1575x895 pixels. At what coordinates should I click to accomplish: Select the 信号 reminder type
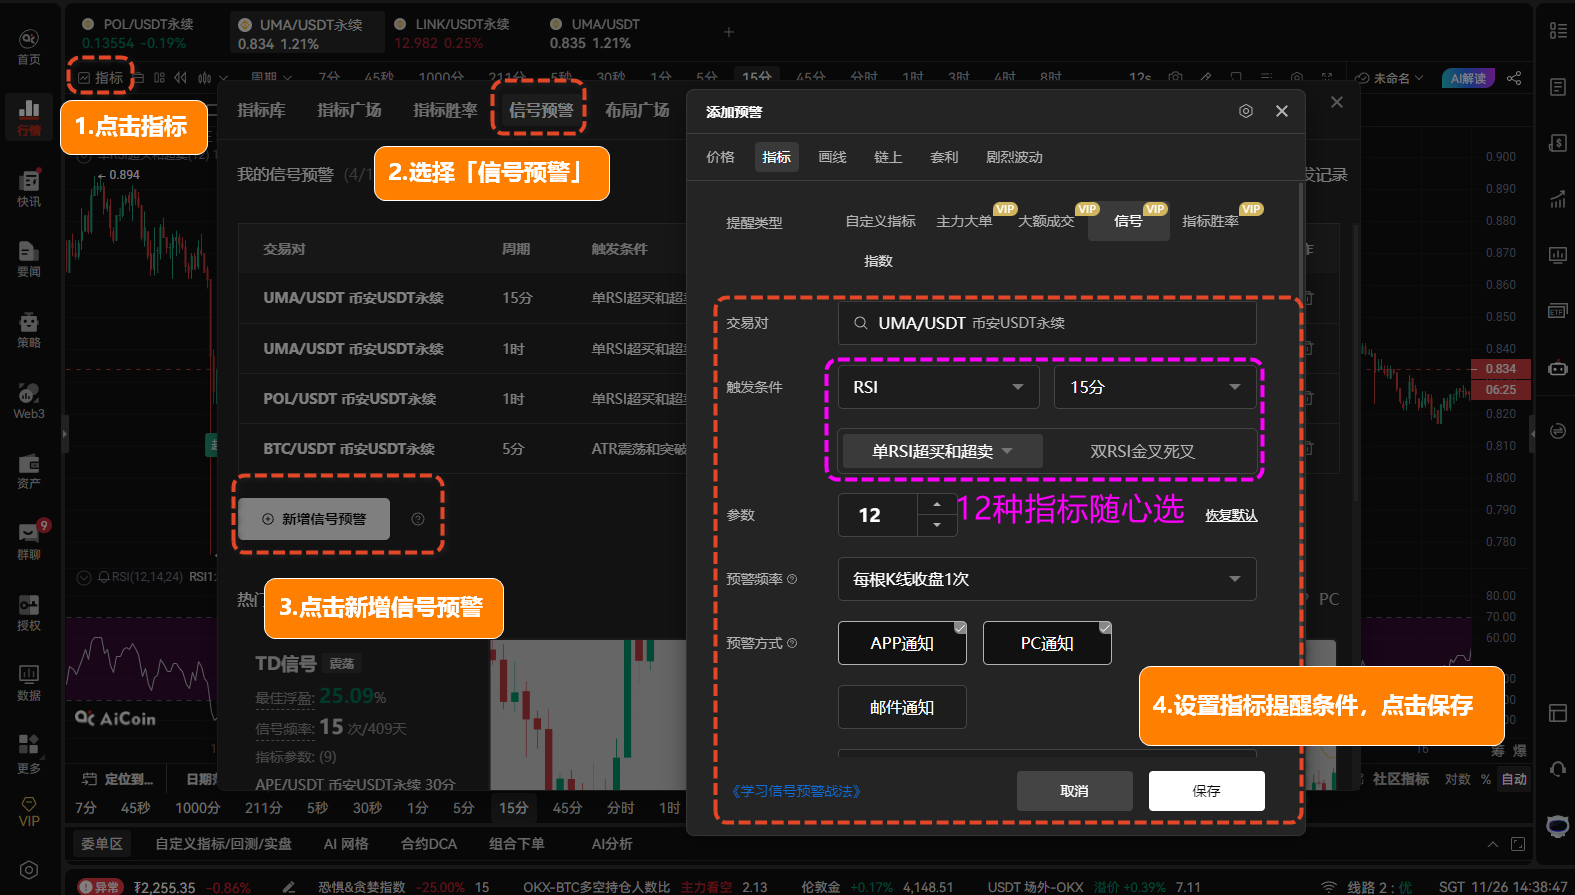tap(1128, 221)
